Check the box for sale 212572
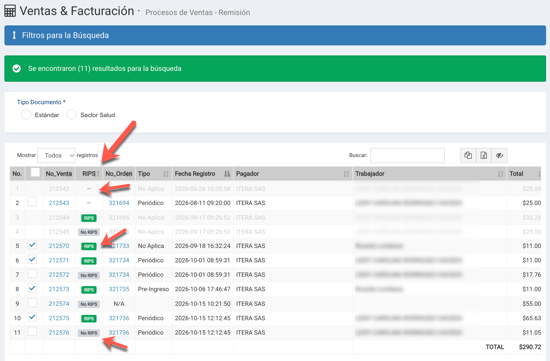Image resolution: width=550 pixels, height=361 pixels. click(32, 274)
